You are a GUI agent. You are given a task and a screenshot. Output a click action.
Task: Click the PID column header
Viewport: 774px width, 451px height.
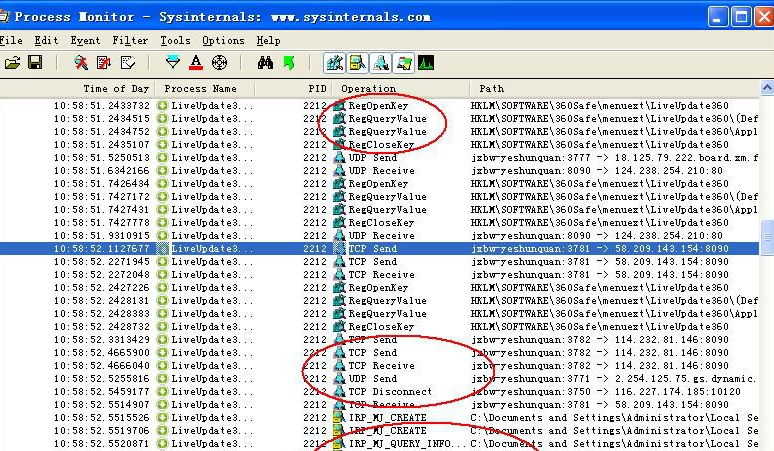[293, 89]
